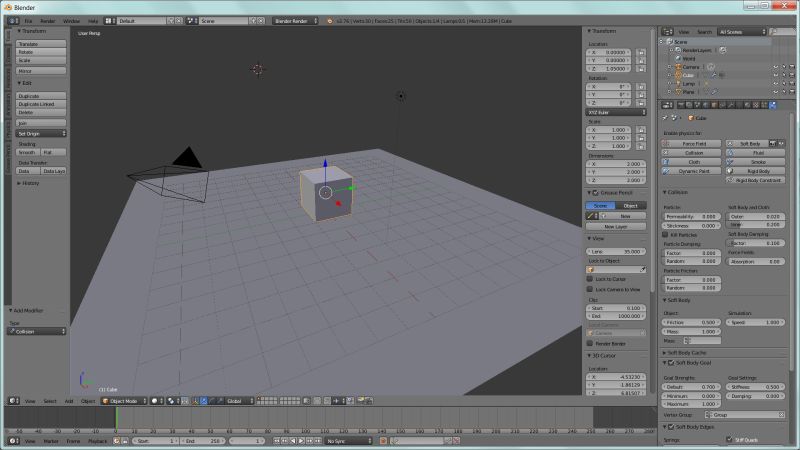
Task: Open the Window menu in info header
Action: pyautogui.click(x=71, y=21)
